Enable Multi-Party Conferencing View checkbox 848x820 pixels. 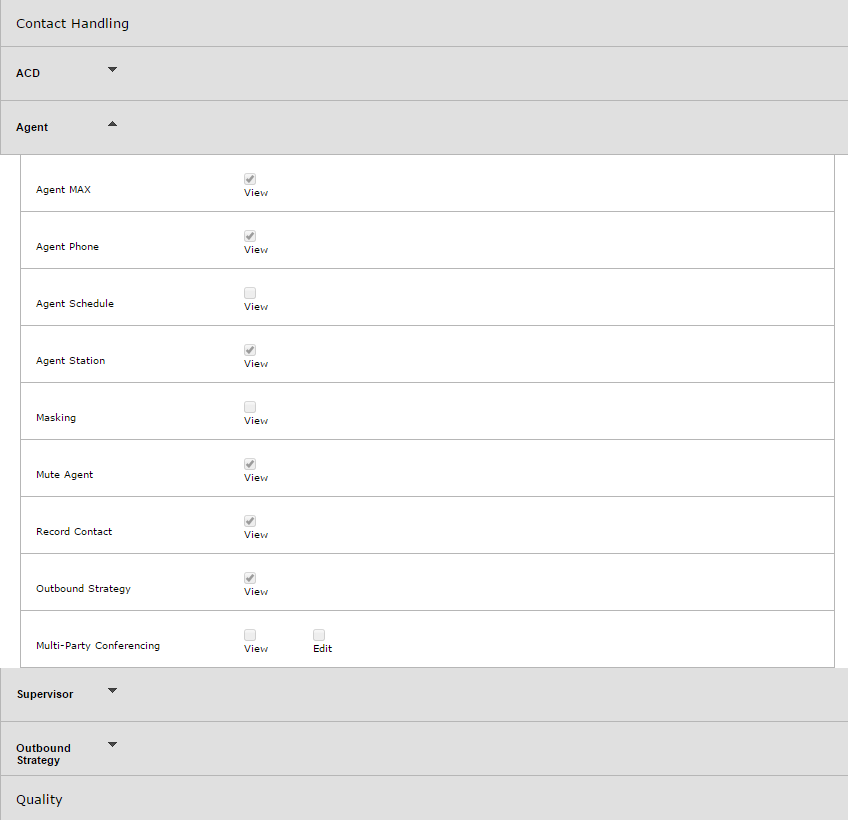coord(250,635)
